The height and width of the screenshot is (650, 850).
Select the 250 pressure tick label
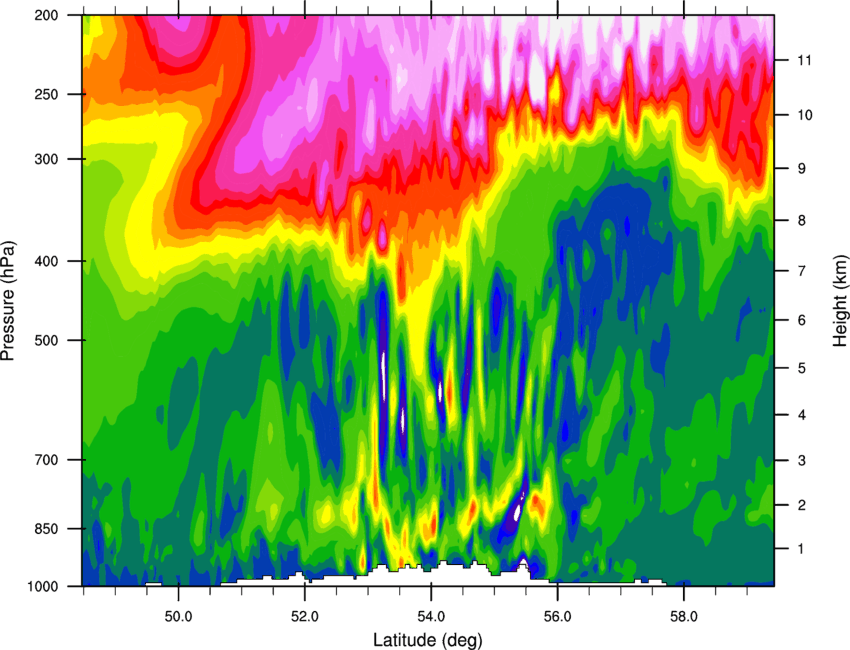click(47, 94)
